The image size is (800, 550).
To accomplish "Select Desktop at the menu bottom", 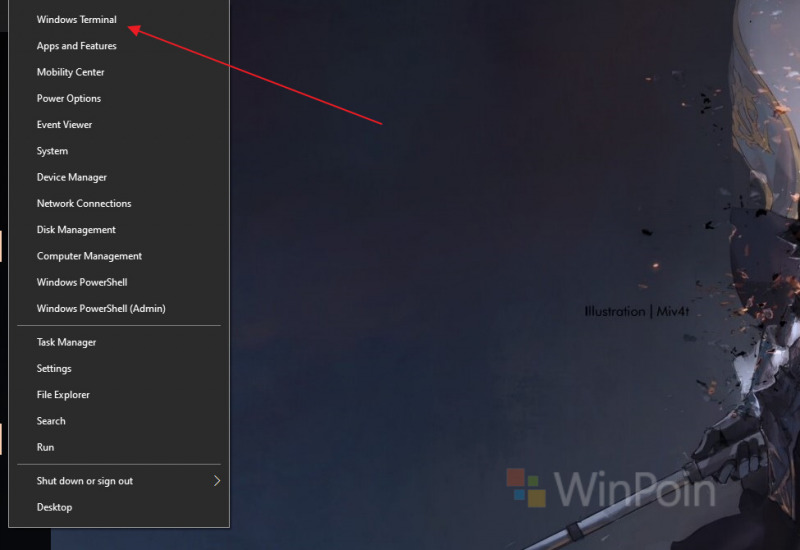I will pos(119,507).
